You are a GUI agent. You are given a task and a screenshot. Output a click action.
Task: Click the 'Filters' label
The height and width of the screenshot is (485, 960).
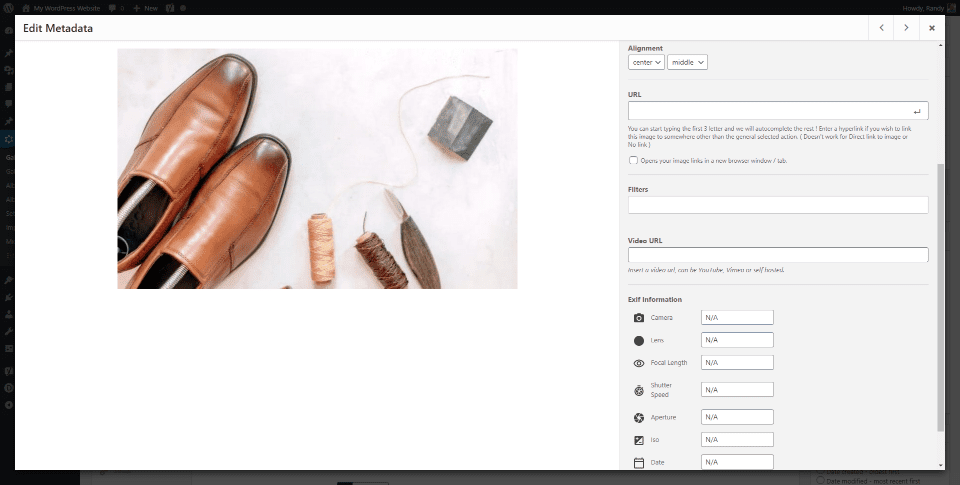click(x=638, y=190)
